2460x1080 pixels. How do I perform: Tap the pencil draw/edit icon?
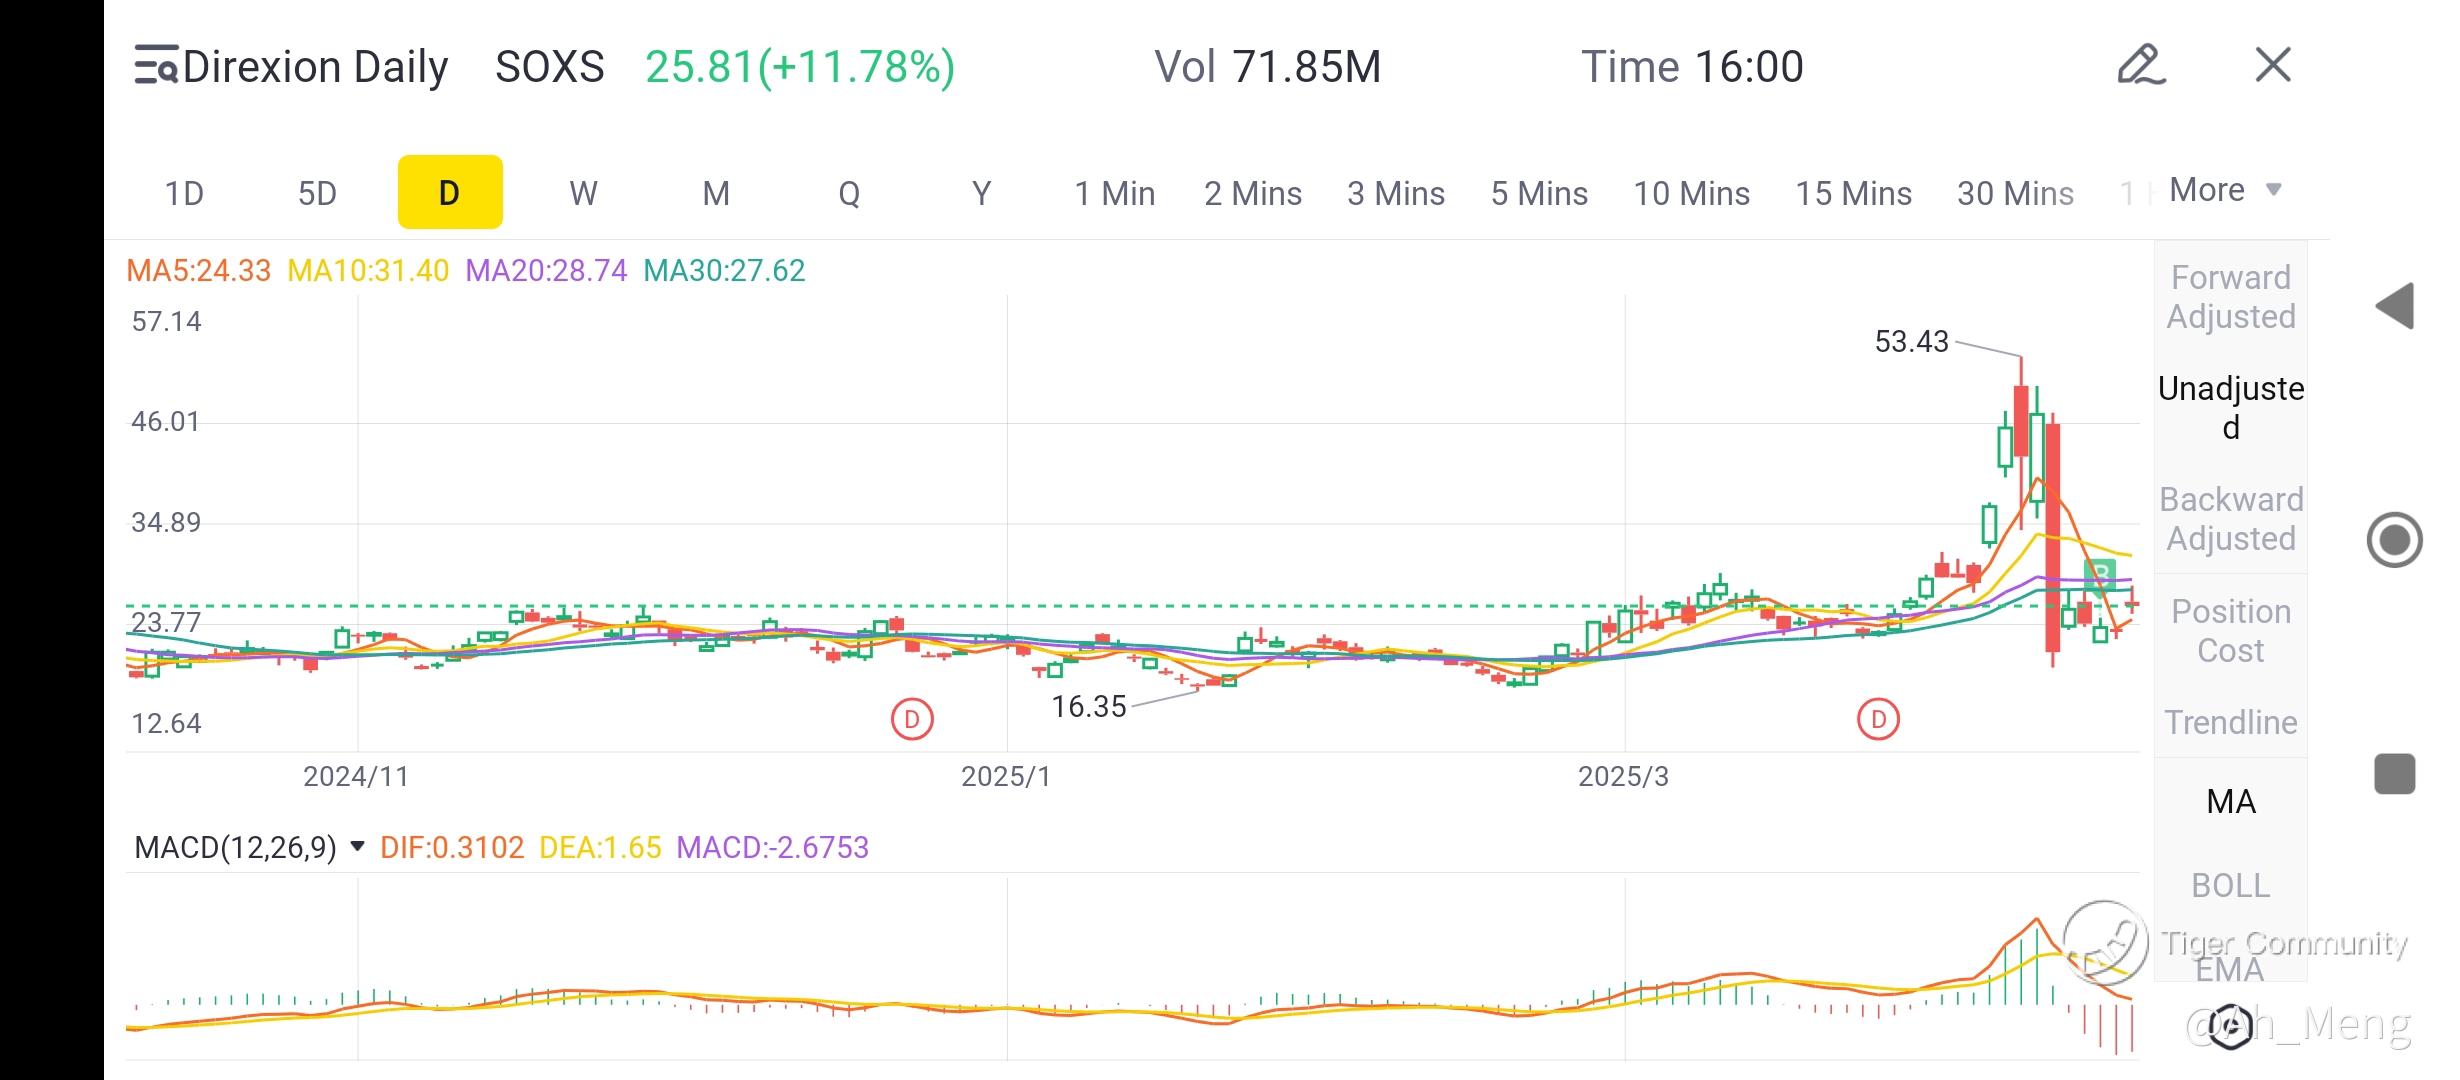pos(2140,66)
